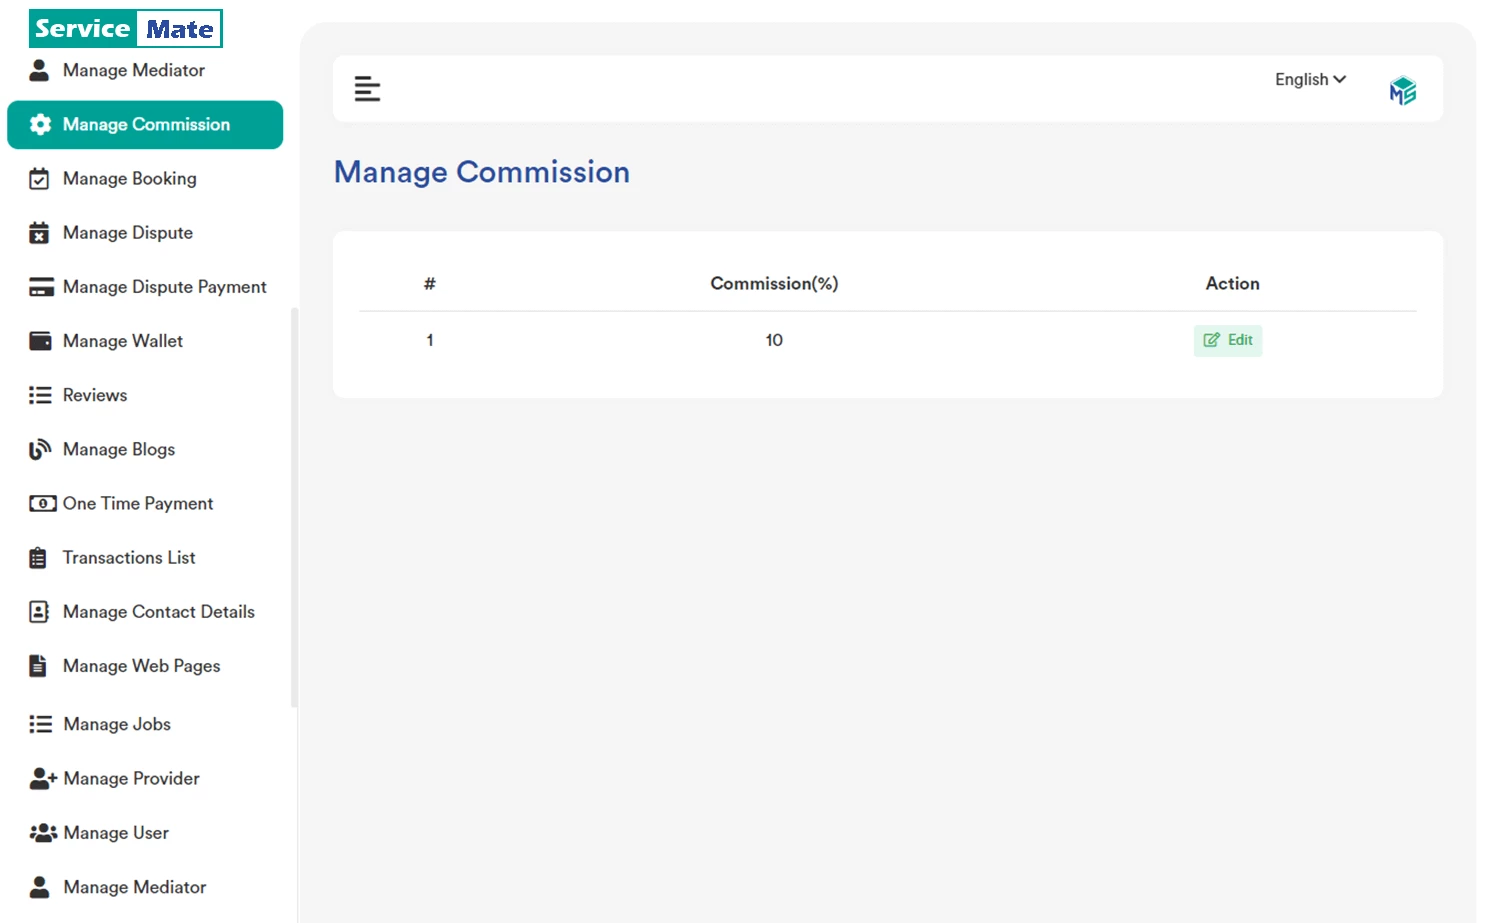Image resolution: width=1487 pixels, height=923 pixels.
Task: Open the English language dropdown
Action: pyautogui.click(x=1302, y=79)
